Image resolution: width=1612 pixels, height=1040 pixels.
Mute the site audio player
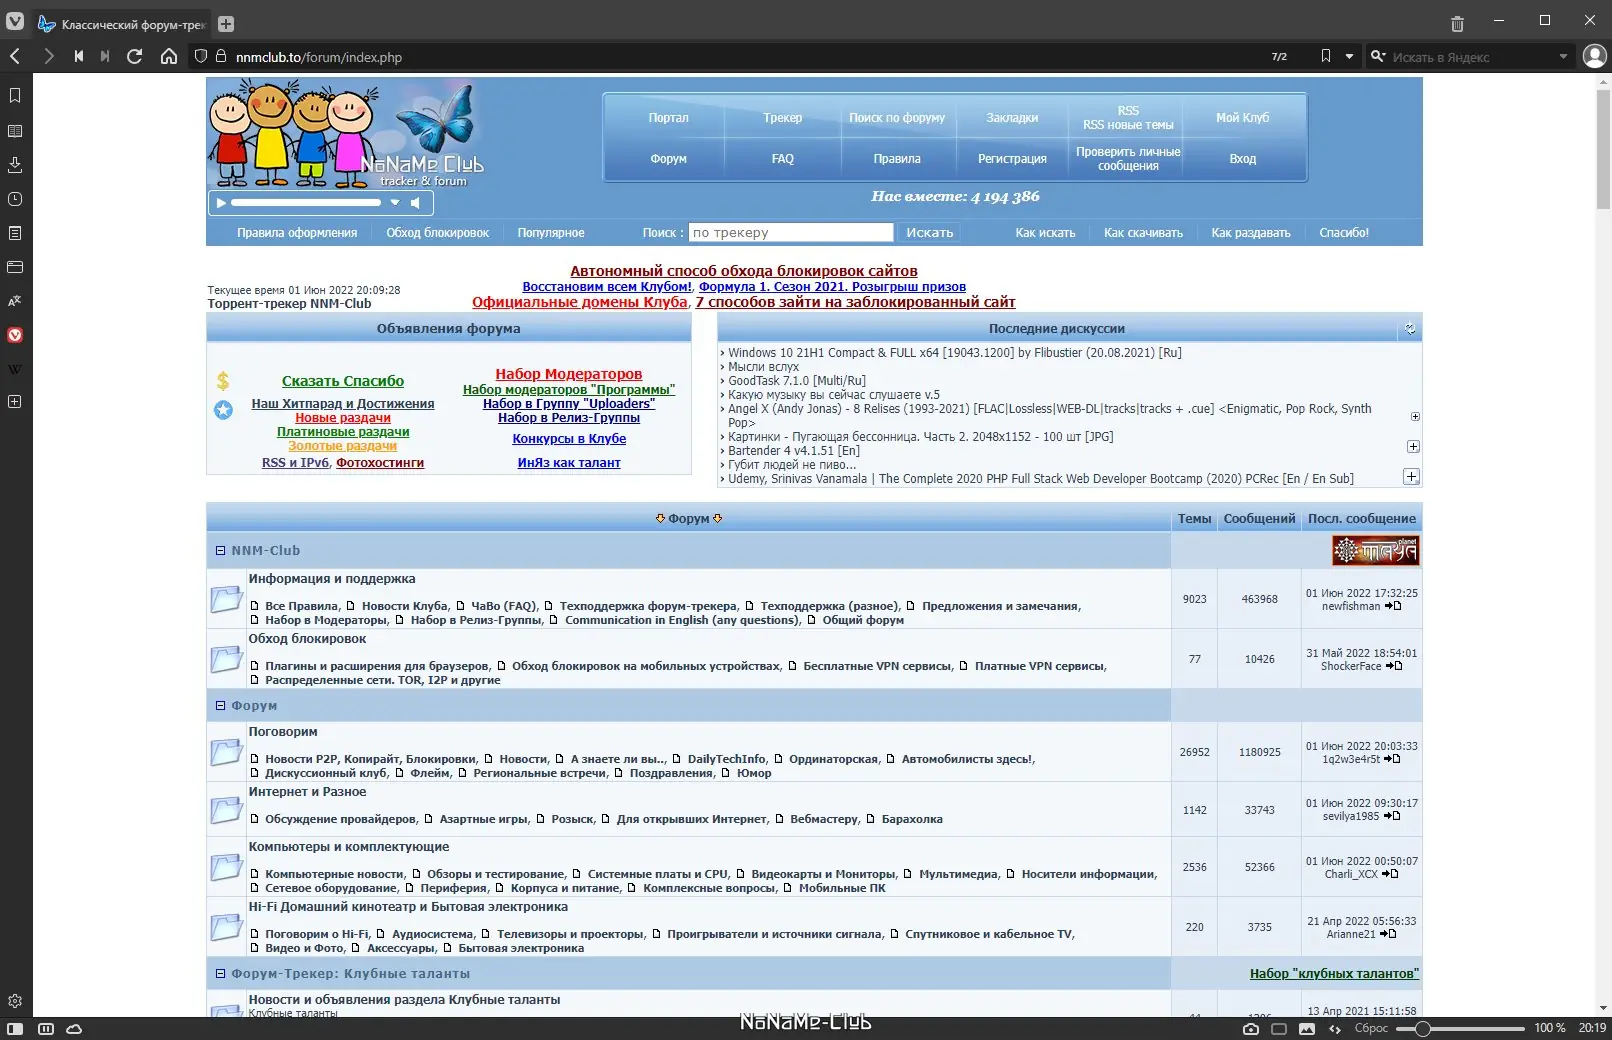pos(416,203)
